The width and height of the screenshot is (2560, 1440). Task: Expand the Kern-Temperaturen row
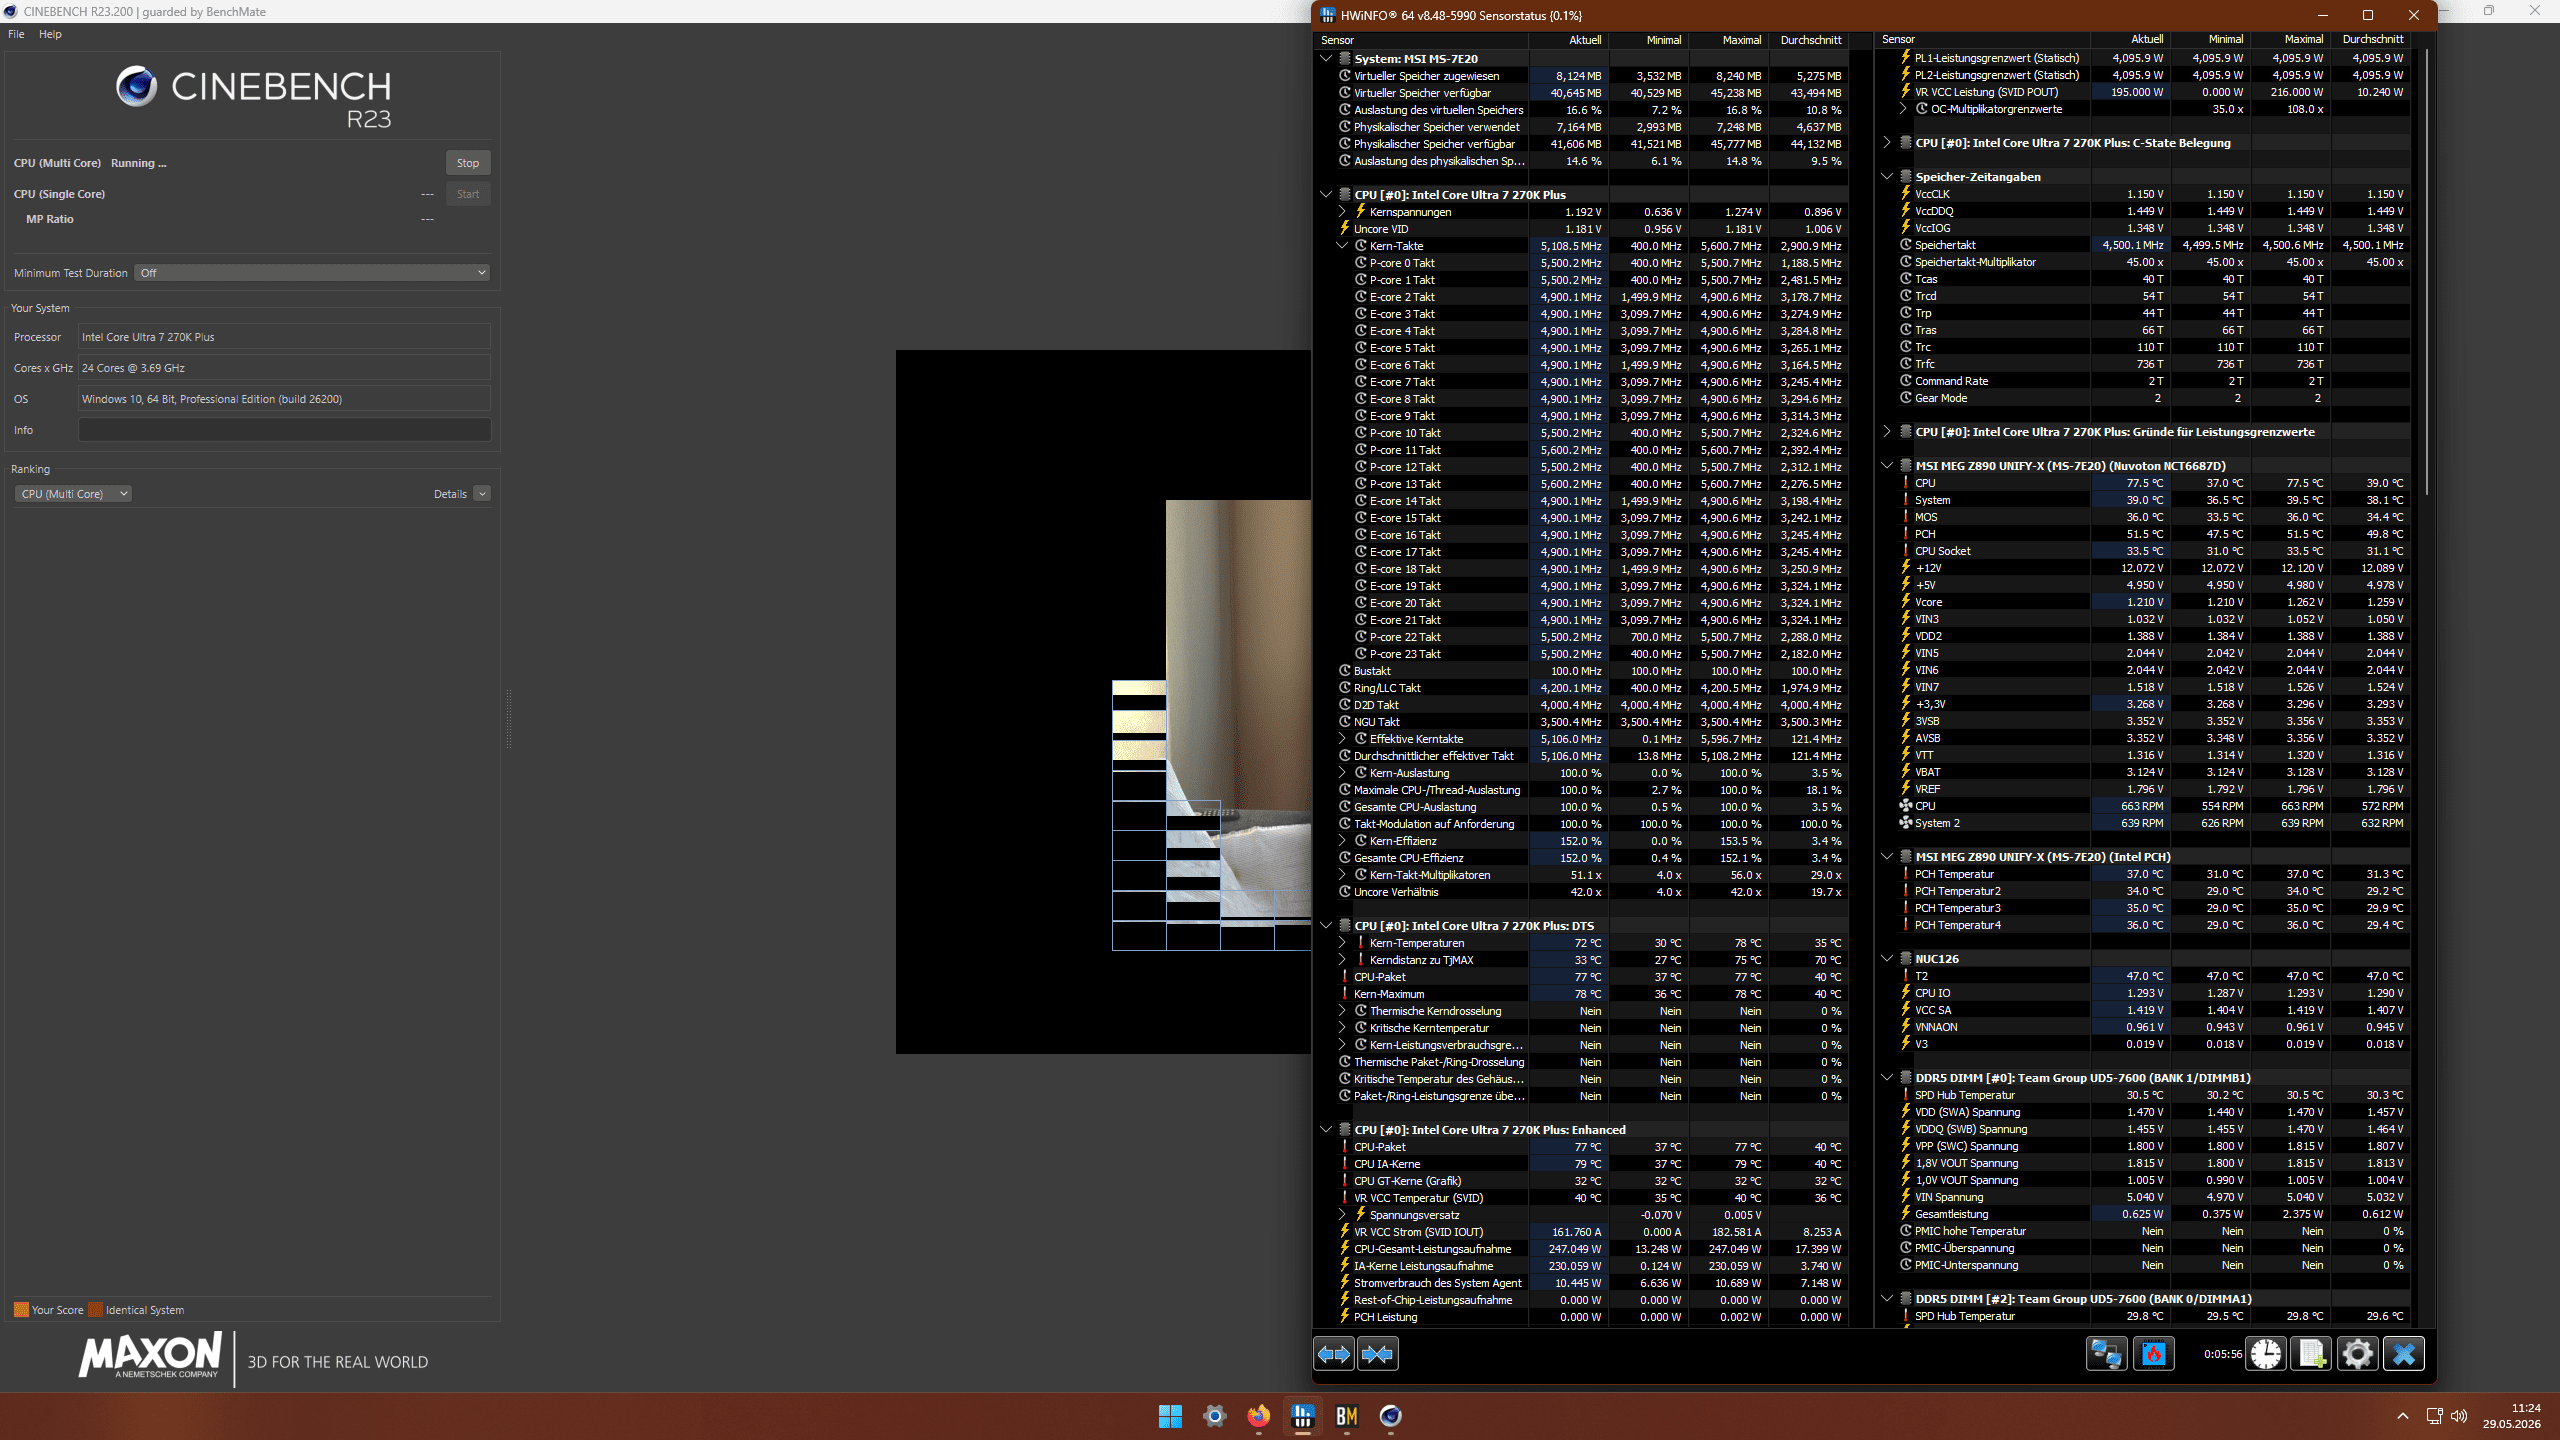pyautogui.click(x=1342, y=943)
